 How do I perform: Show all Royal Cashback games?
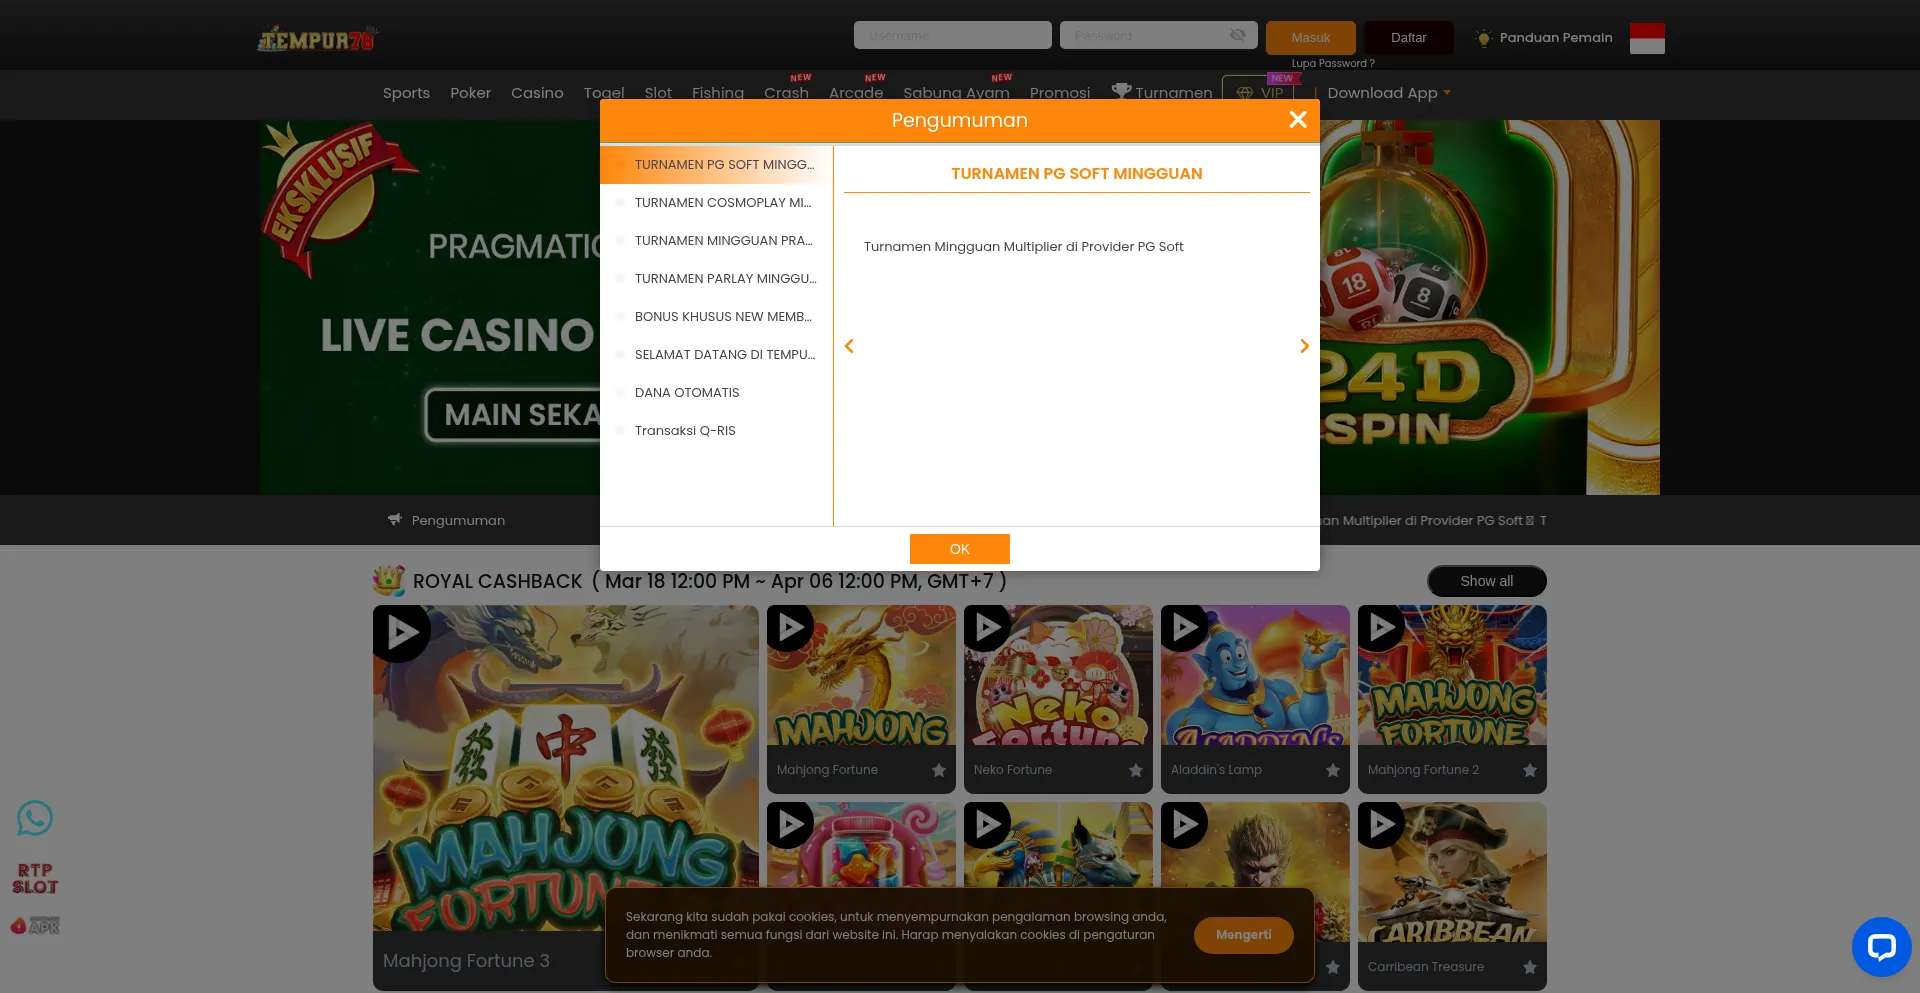(1487, 581)
